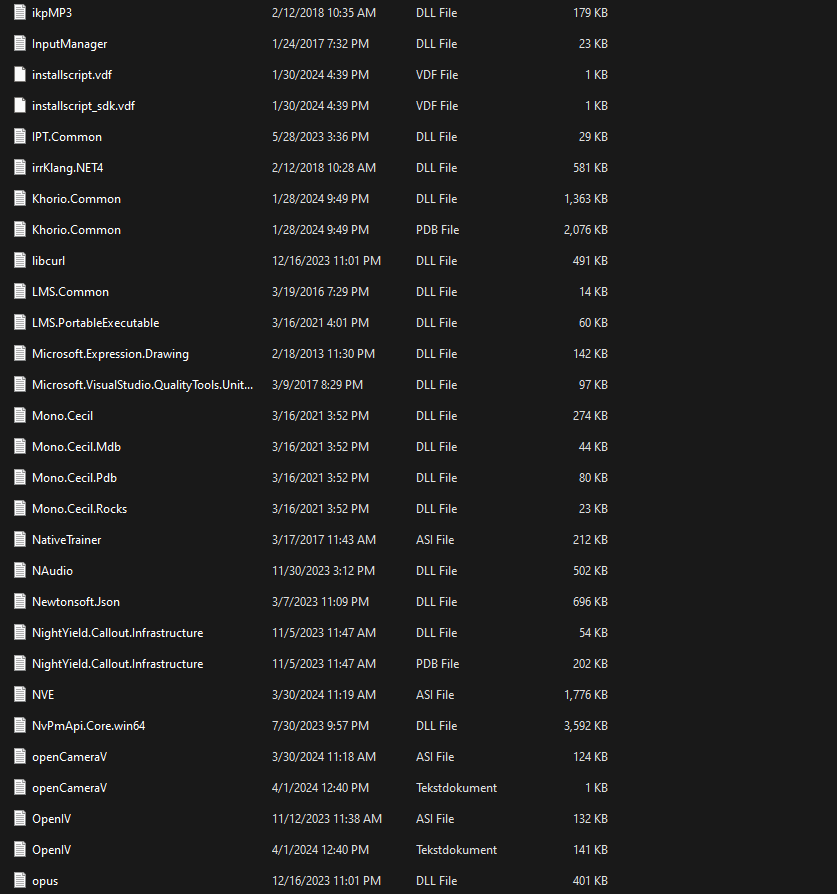Viewport: 837px width, 894px height.
Task: Click the NAudio file icon
Action: 20,571
